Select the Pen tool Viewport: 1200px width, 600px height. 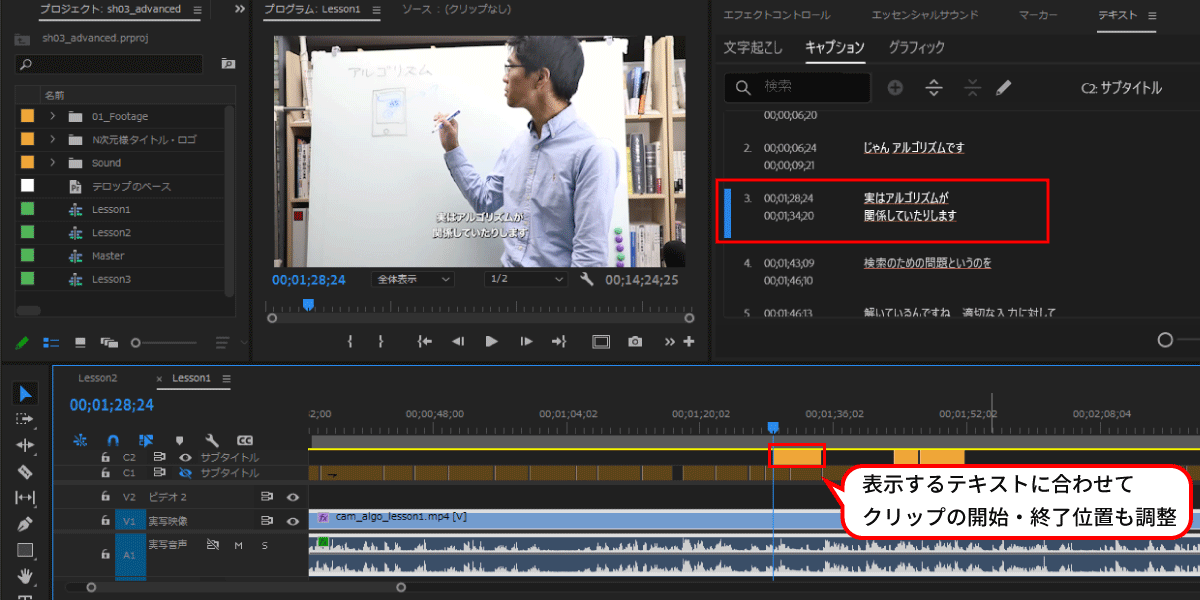click(26, 523)
